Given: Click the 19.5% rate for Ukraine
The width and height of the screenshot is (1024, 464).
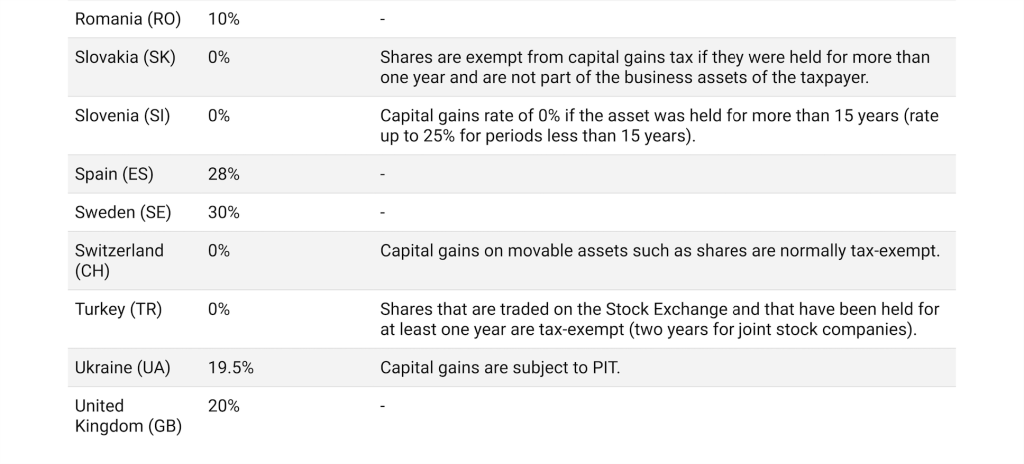Looking at the screenshot, I should click(231, 367).
